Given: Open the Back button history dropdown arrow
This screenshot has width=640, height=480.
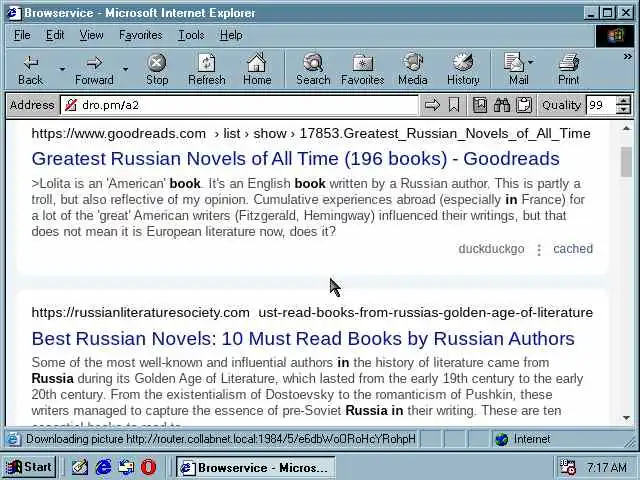Looking at the screenshot, I should tap(62, 69).
